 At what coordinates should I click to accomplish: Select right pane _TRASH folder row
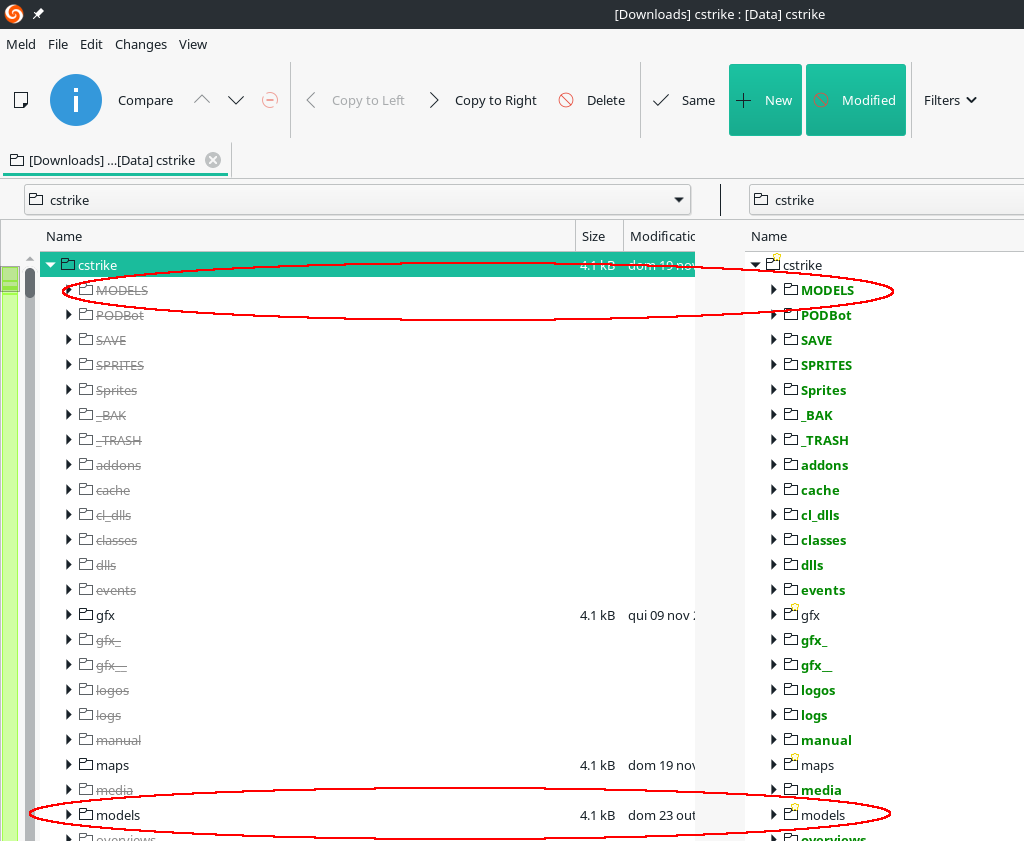click(884, 439)
